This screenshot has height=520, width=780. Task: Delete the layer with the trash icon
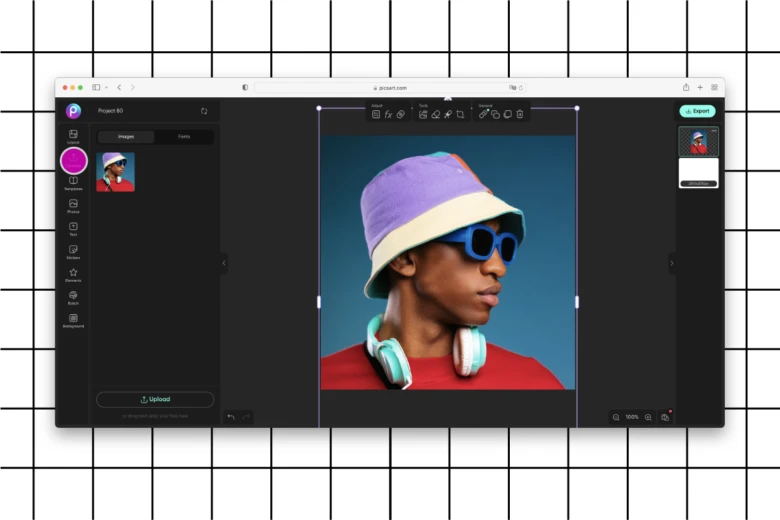[520, 115]
